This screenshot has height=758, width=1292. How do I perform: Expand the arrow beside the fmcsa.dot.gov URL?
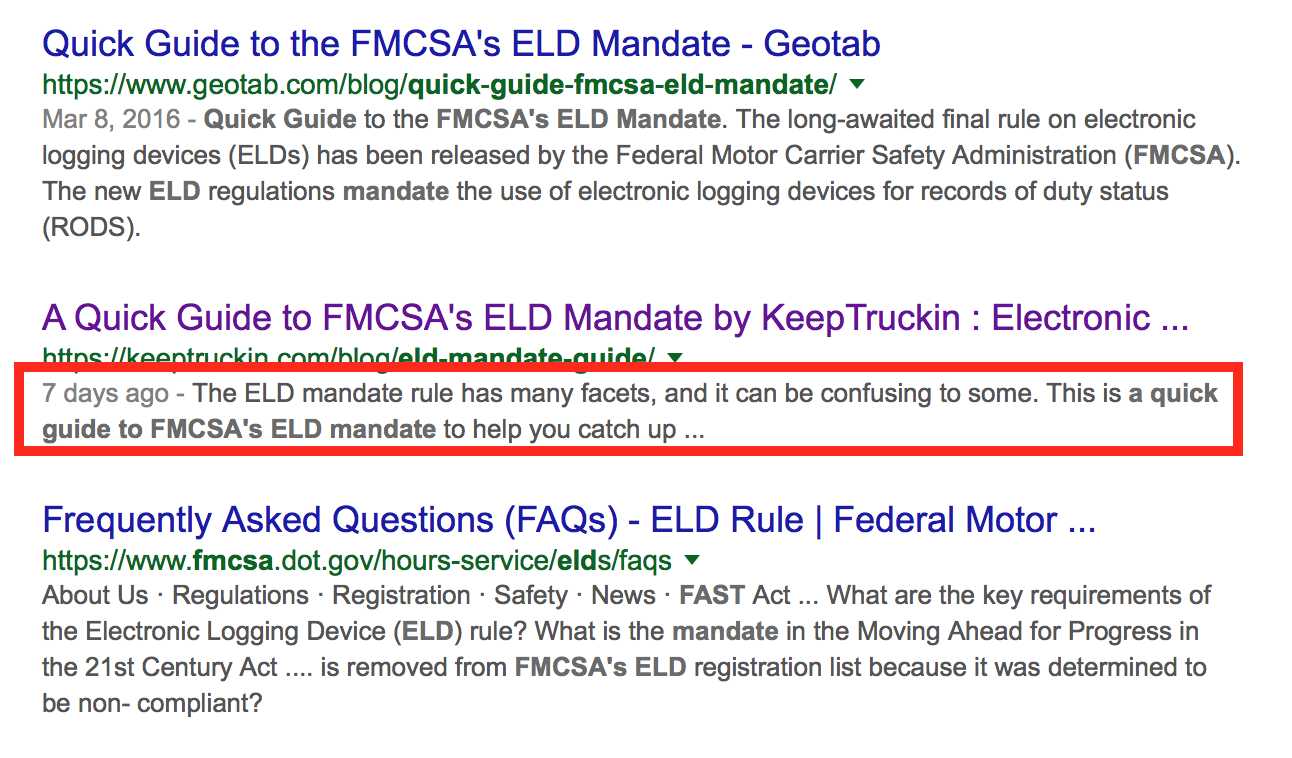click(x=692, y=559)
